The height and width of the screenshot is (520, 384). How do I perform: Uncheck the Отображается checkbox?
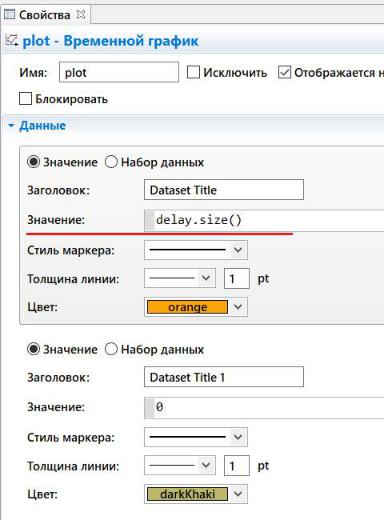pos(284,72)
